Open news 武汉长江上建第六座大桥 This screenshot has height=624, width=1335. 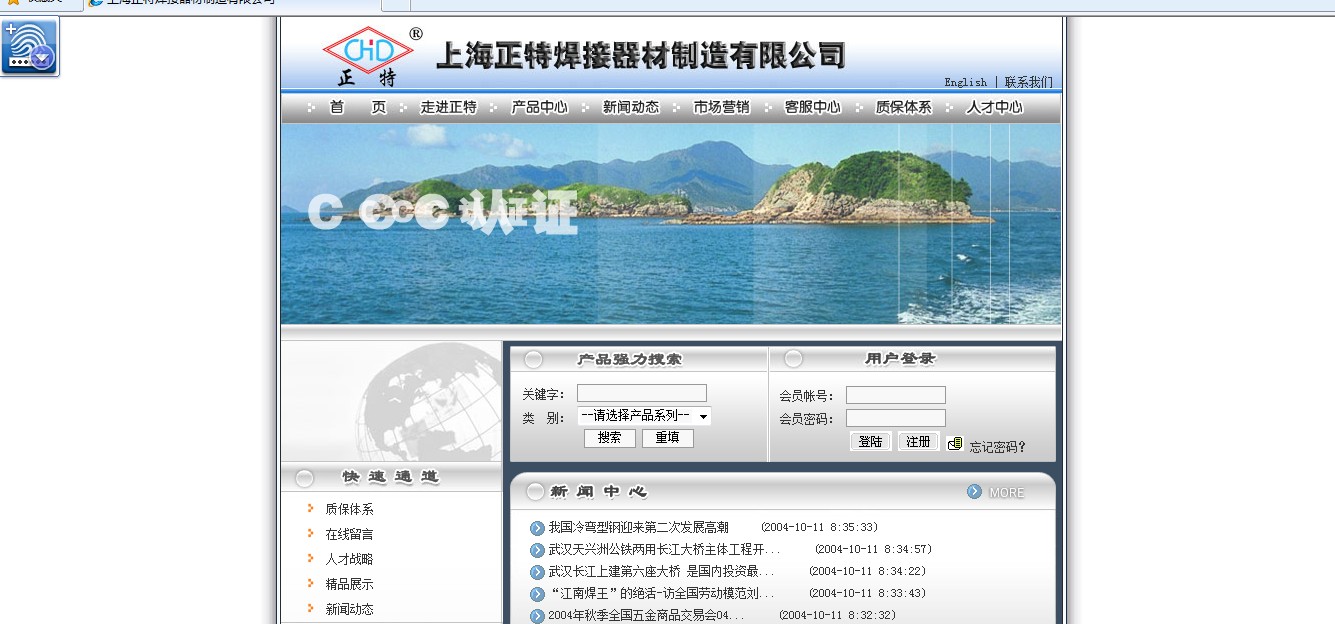coord(661,571)
